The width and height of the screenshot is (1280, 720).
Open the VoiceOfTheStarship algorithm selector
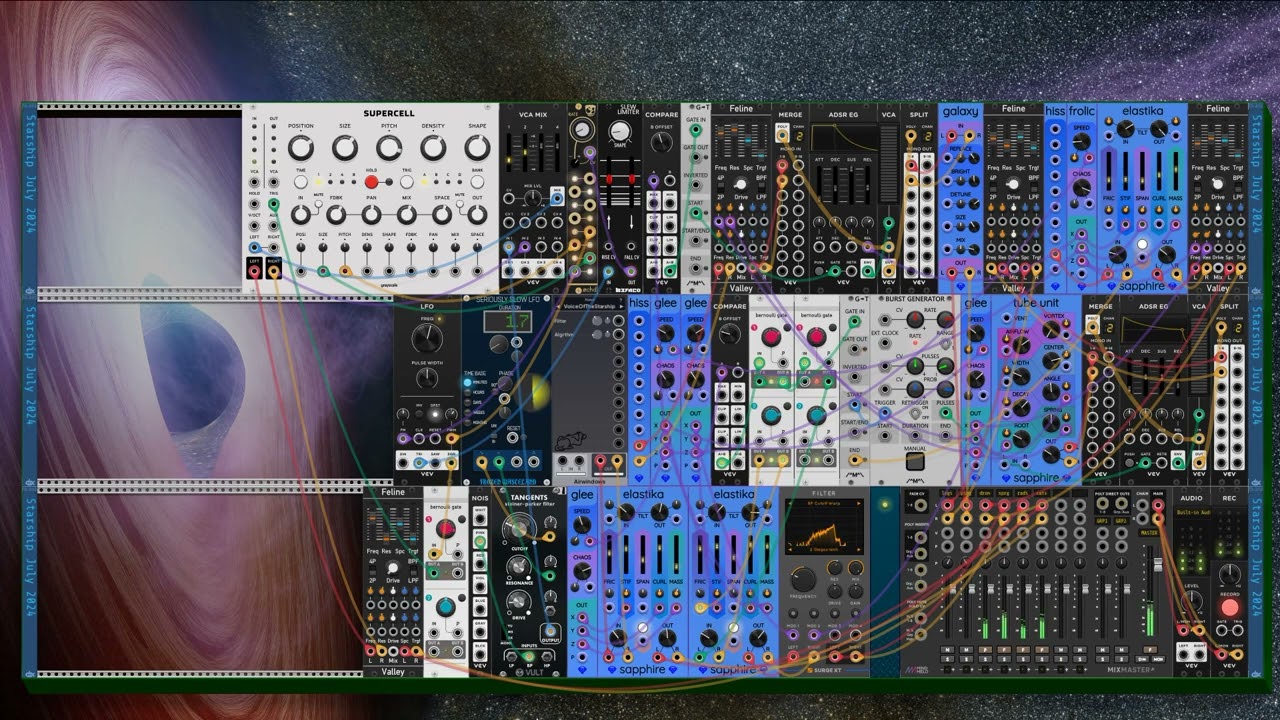(x=589, y=307)
